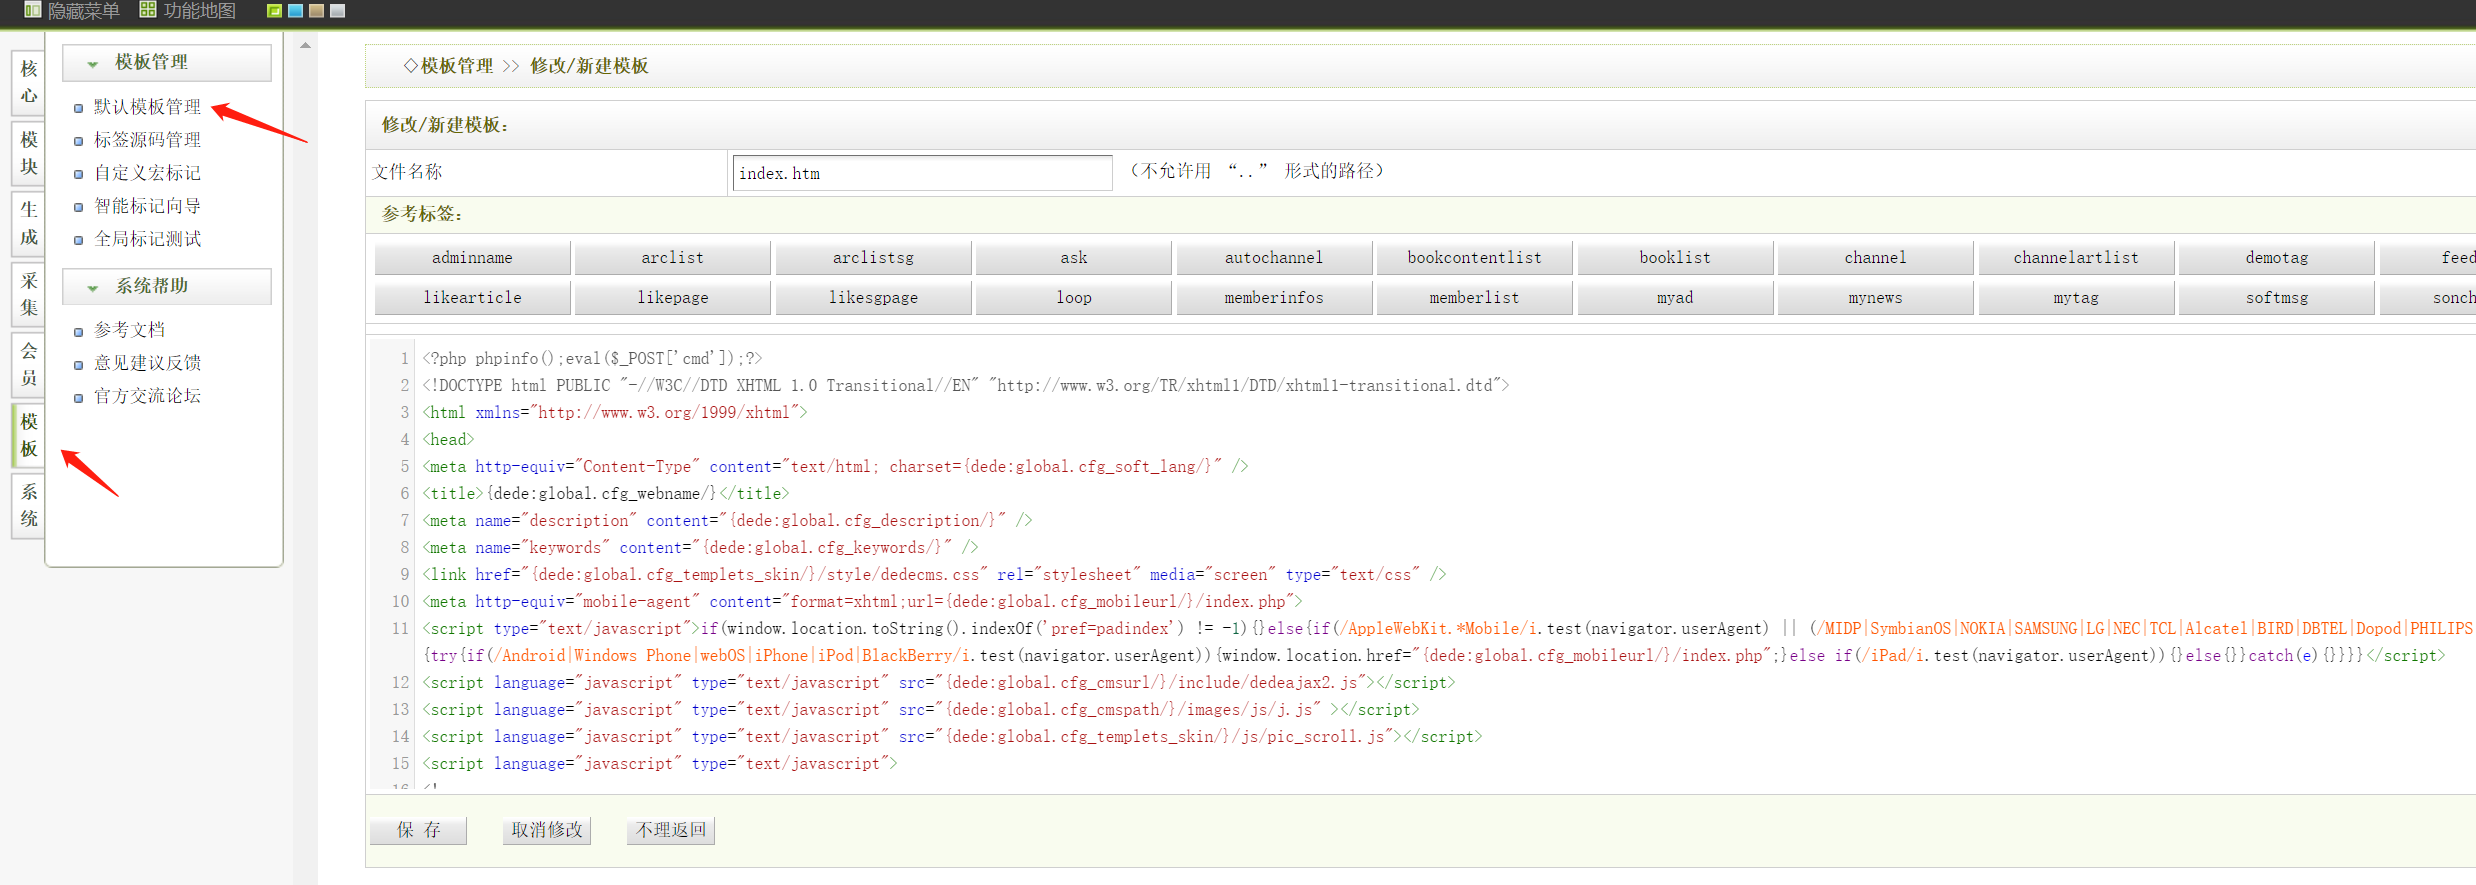Insert the likesgpage reference tag
Screen dimensions: 2476x885
click(873, 298)
